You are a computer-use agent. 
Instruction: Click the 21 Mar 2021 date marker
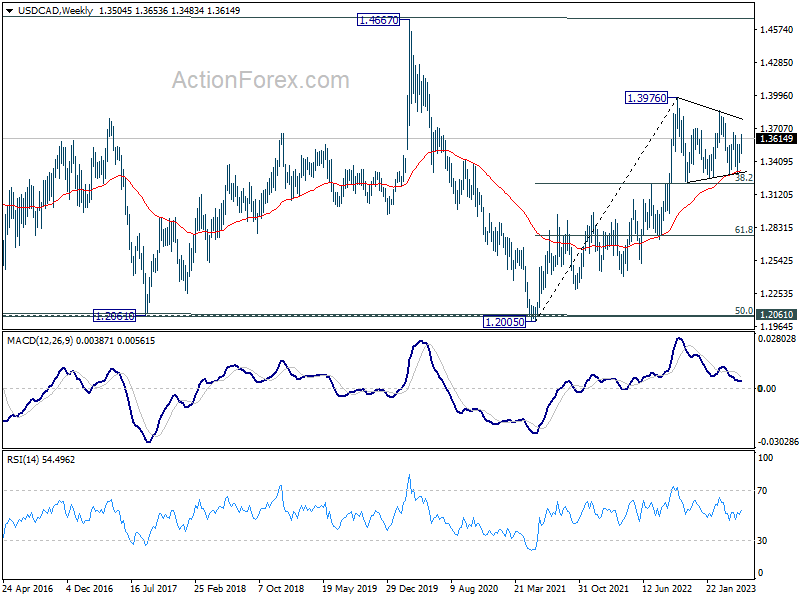click(x=540, y=588)
